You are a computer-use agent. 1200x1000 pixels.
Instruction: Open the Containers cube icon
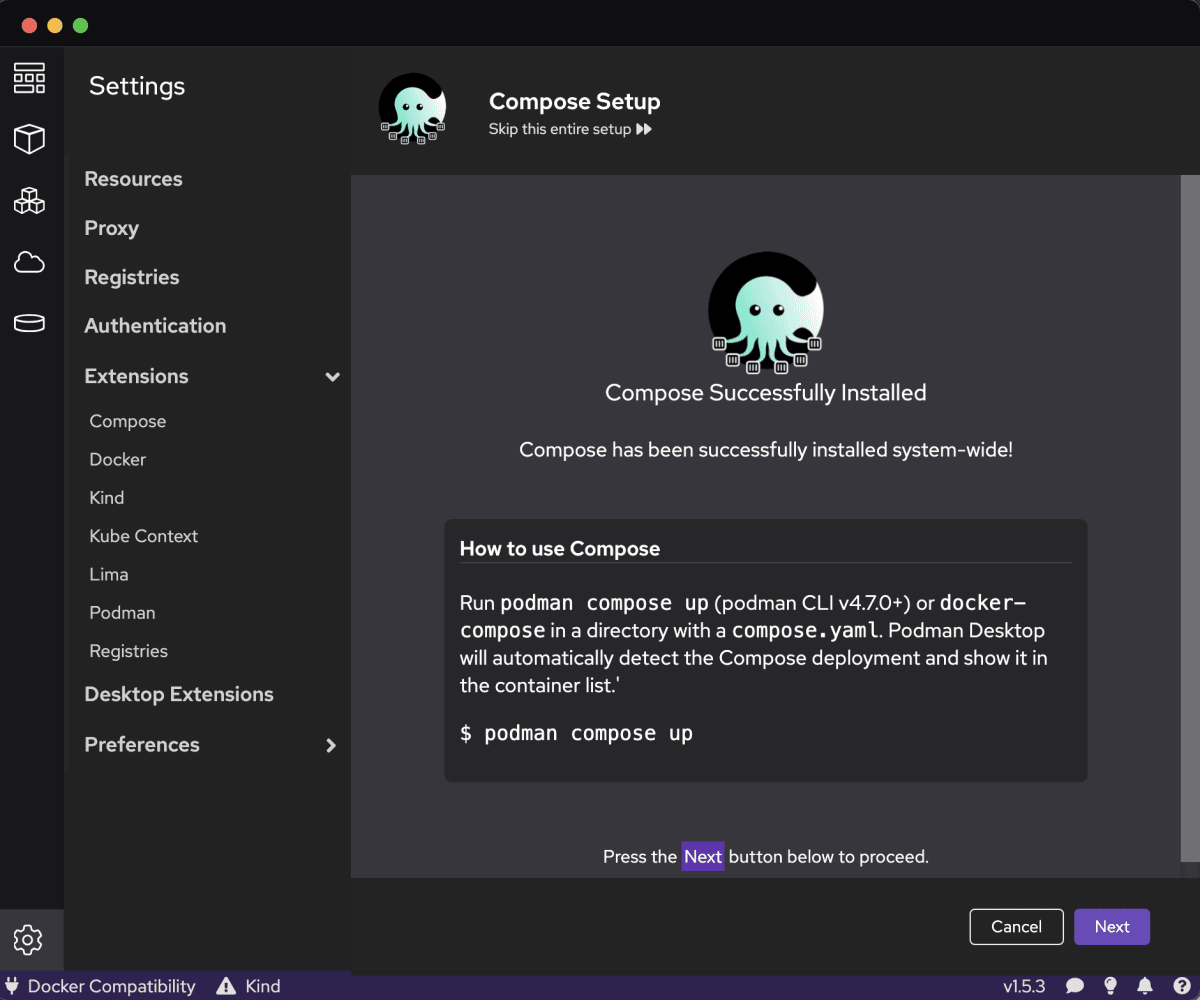click(x=29, y=139)
